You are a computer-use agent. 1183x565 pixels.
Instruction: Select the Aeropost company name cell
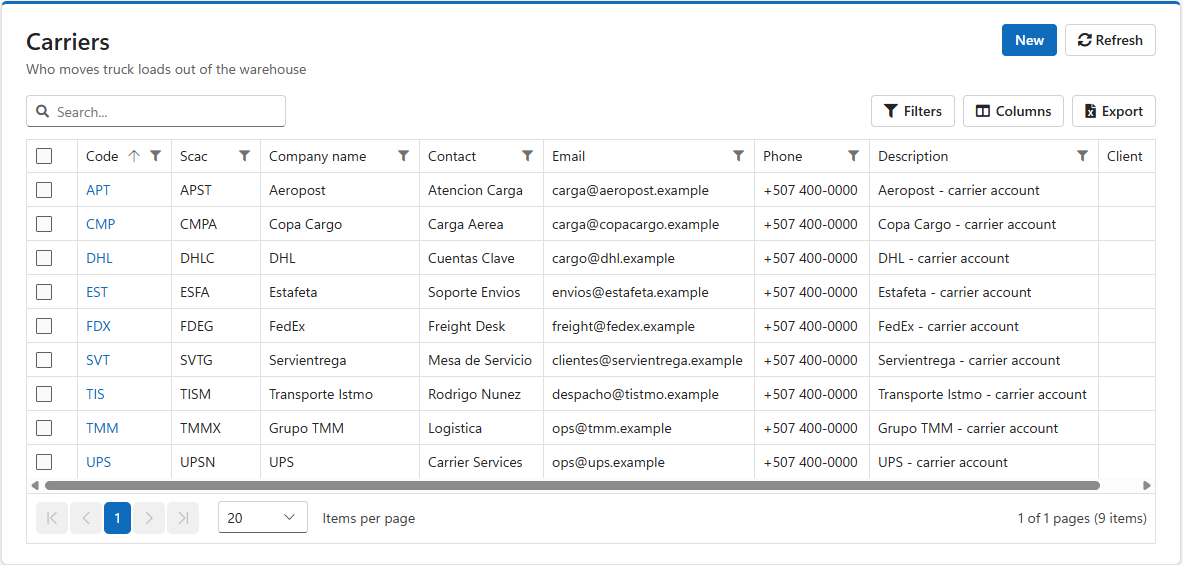[340, 190]
